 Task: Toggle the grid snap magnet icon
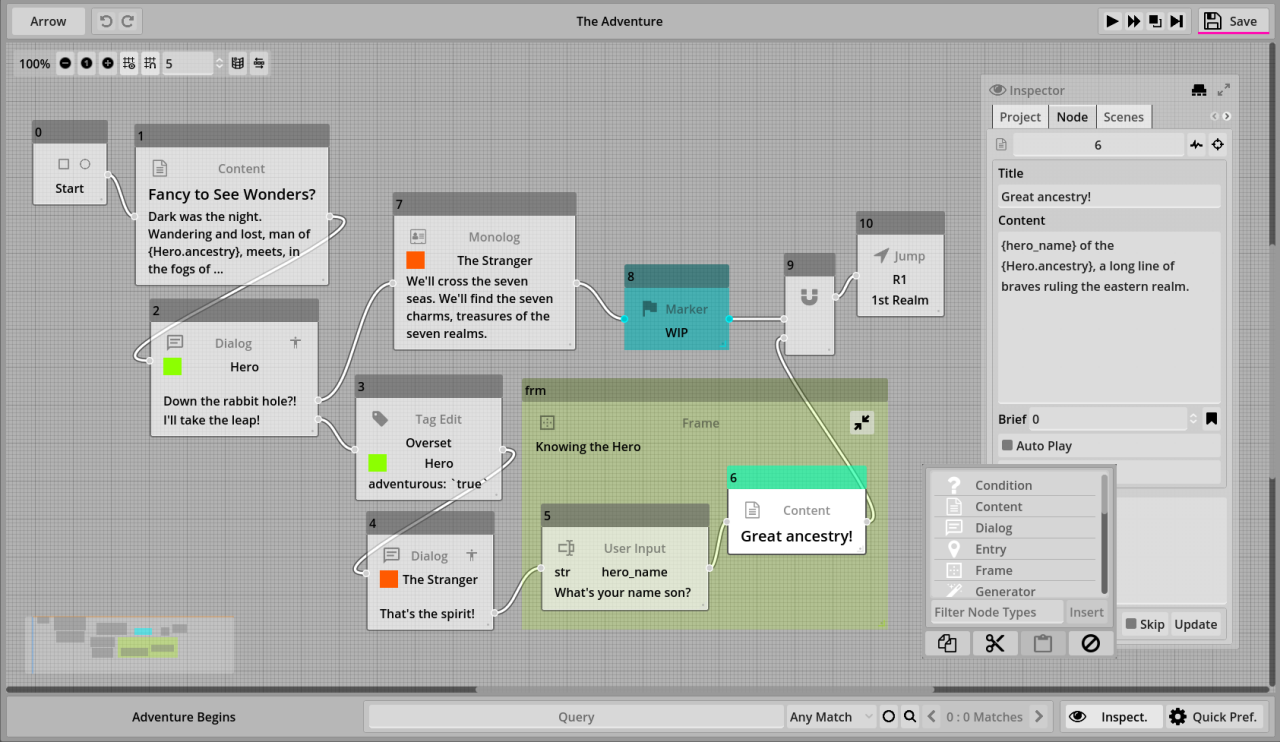pyautogui.click(x=150, y=63)
